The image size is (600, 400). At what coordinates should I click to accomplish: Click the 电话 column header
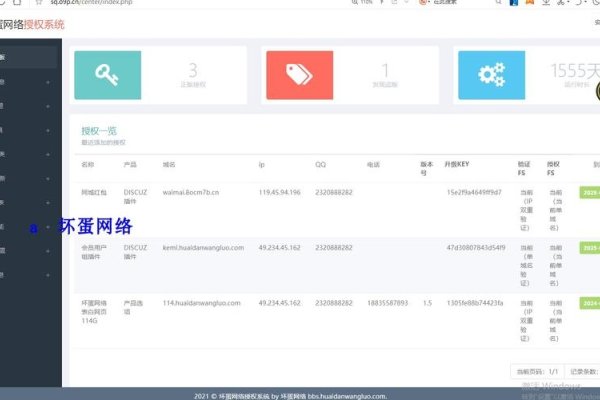pyautogui.click(x=373, y=165)
